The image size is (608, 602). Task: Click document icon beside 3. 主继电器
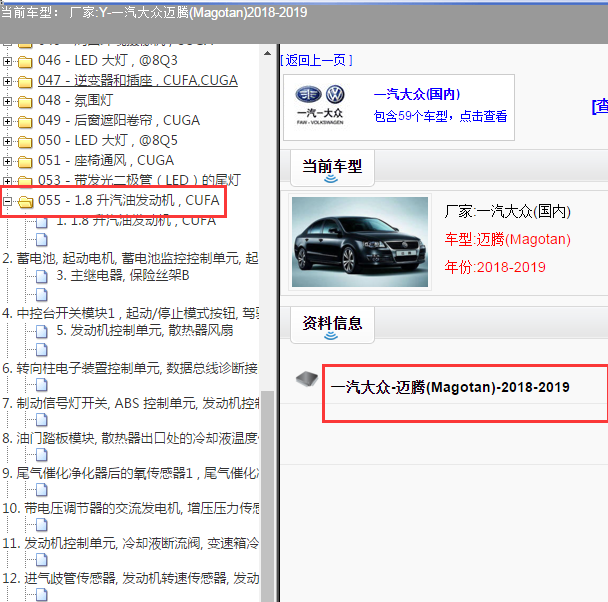click(42, 277)
